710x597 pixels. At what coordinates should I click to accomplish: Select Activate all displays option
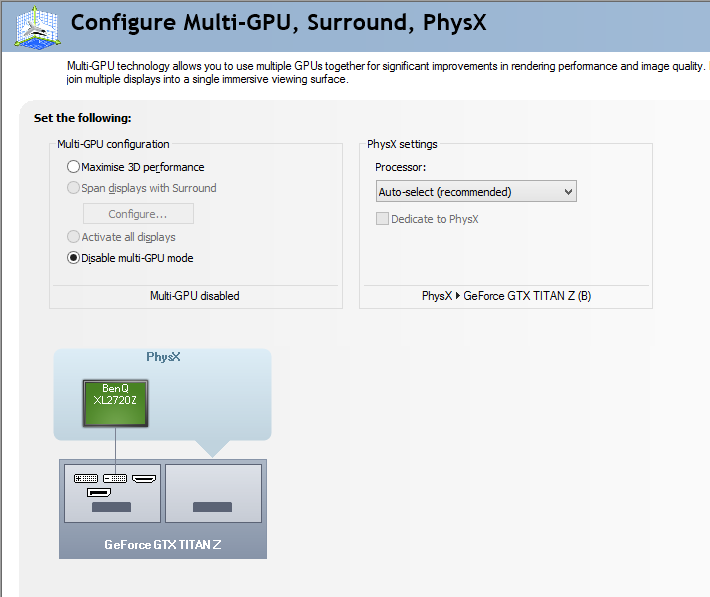tap(74, 237)
